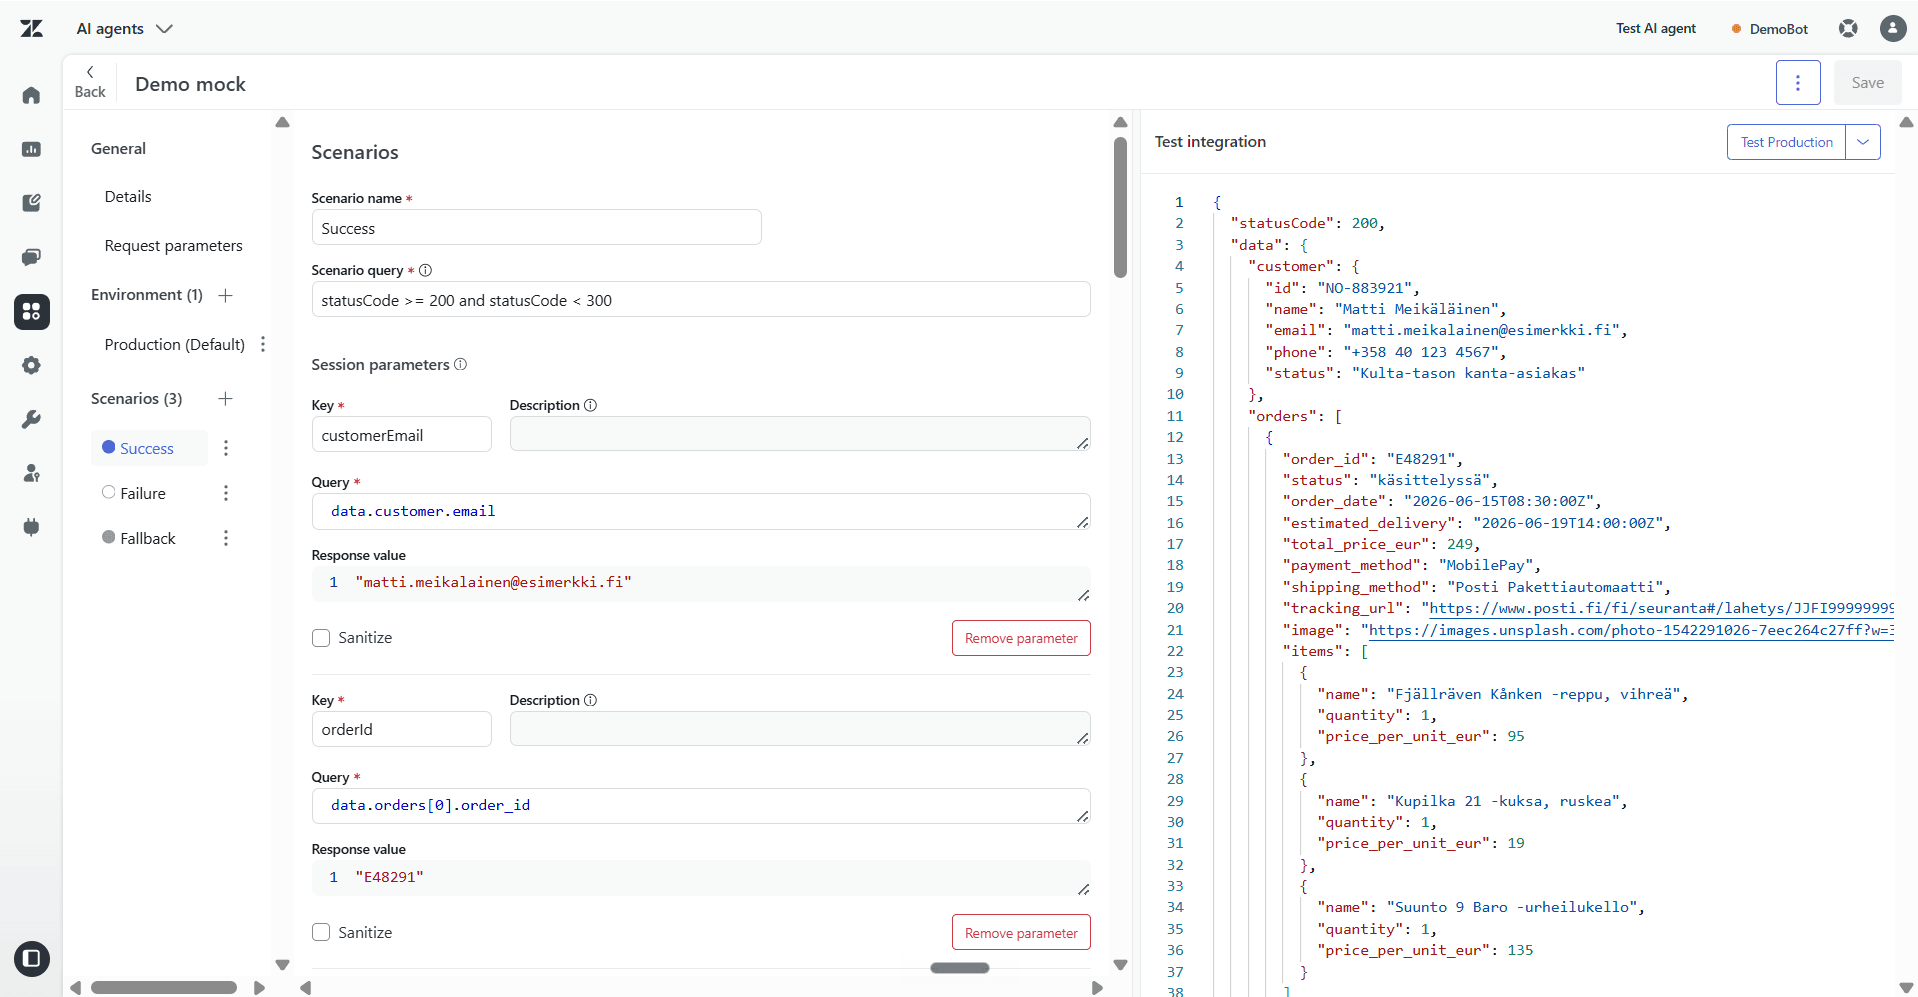Open the conversations chat sidebar icon
Screen dimensions: 1918x997
click(x=32, y=257)
